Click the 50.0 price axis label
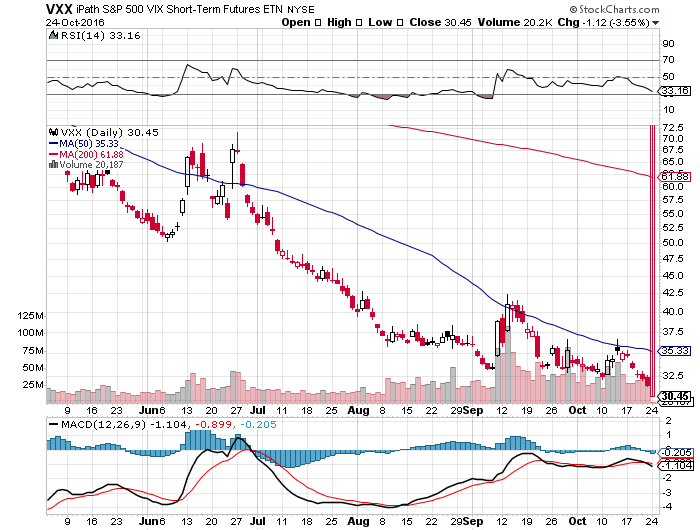700x530 pixels. click(x=673, y=243)
